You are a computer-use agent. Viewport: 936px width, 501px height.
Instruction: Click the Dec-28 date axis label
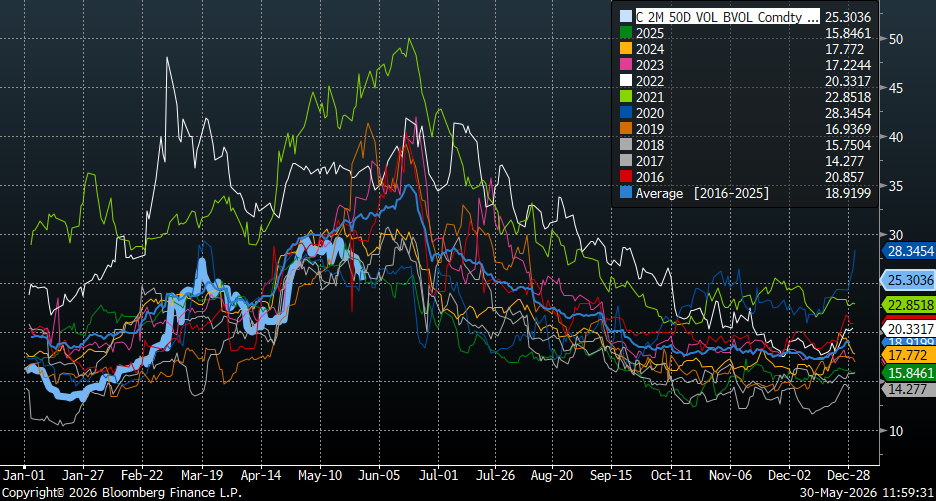(847, 475)
